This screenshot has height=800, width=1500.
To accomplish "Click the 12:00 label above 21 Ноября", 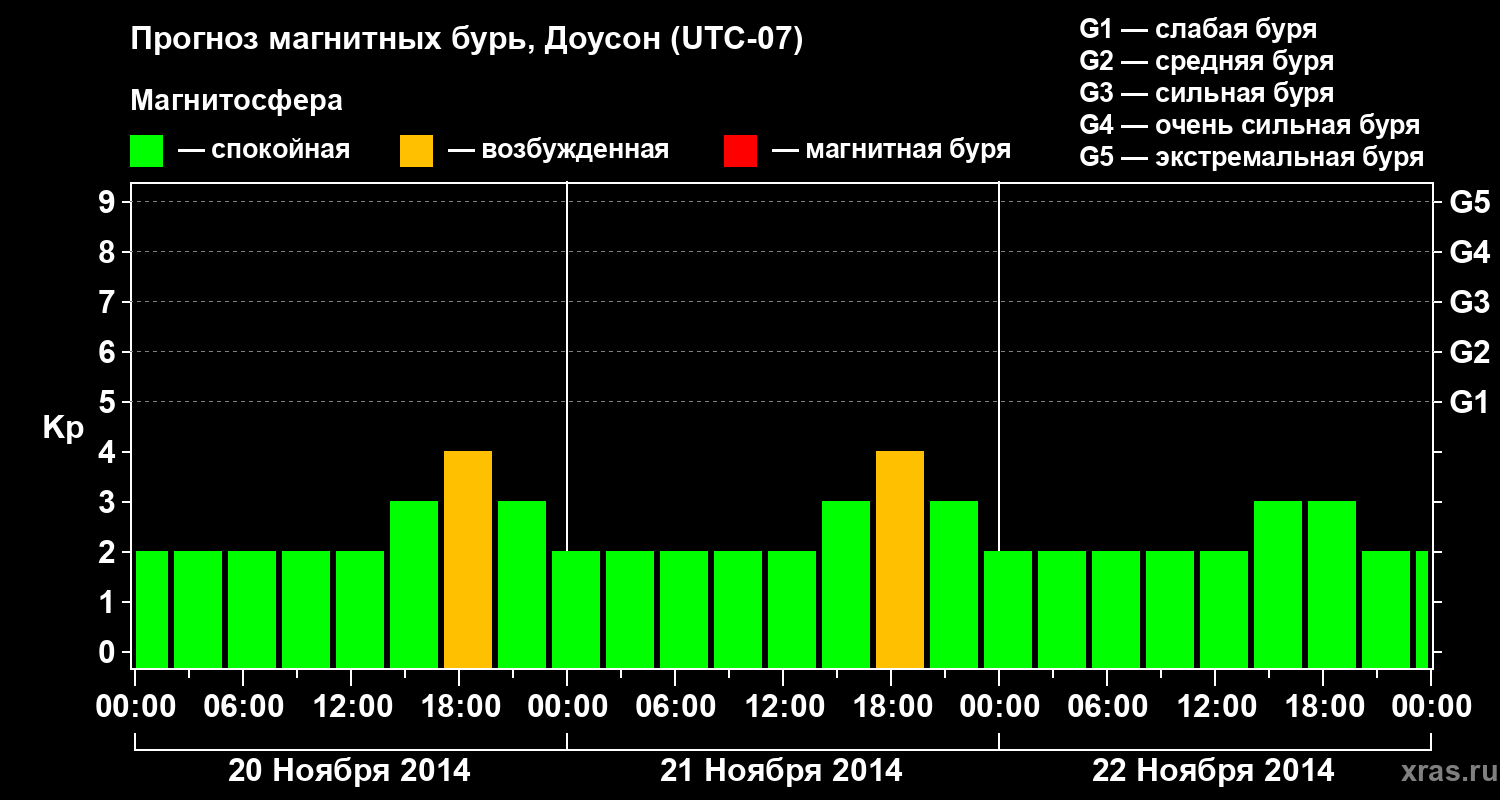I will coord(784,707).
